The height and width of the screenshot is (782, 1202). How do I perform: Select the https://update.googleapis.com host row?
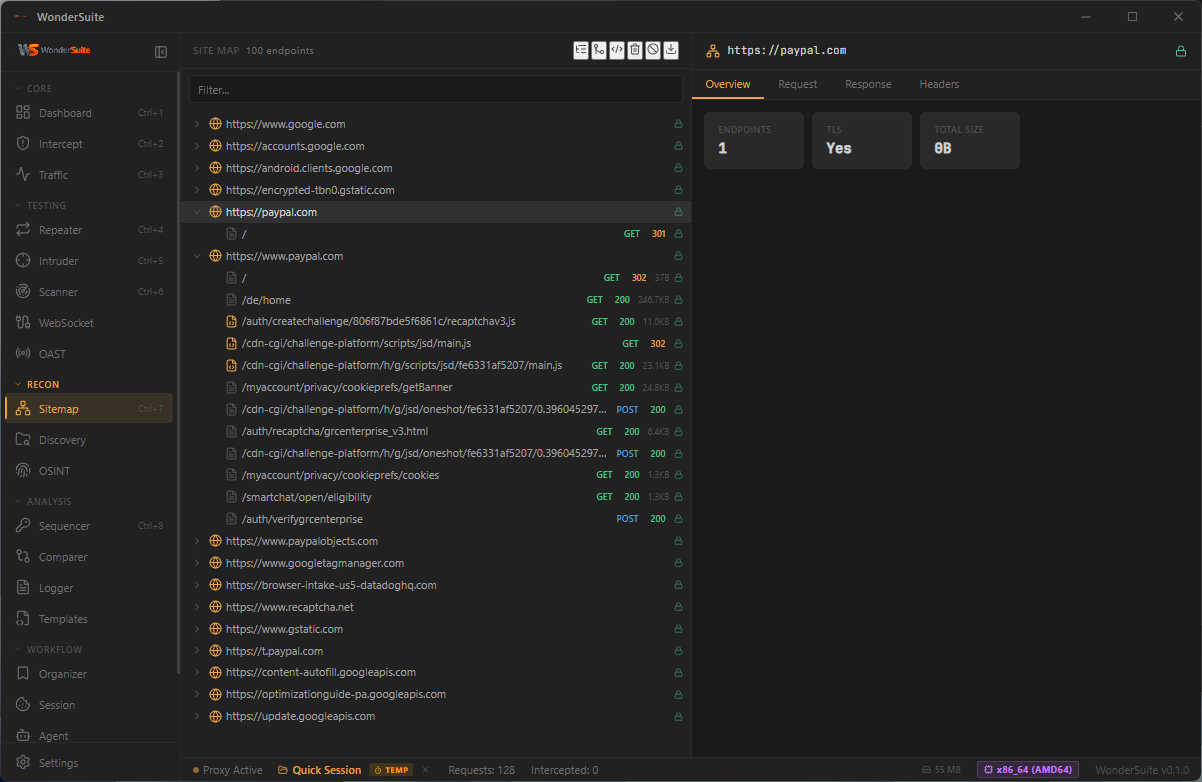click(436, 716)
